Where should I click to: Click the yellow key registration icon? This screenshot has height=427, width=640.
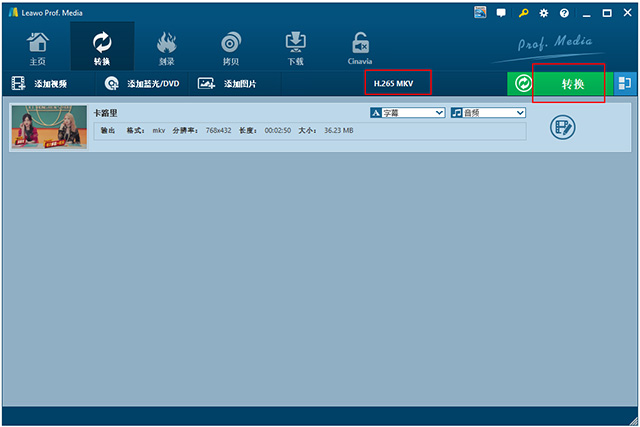pos(523,13)
